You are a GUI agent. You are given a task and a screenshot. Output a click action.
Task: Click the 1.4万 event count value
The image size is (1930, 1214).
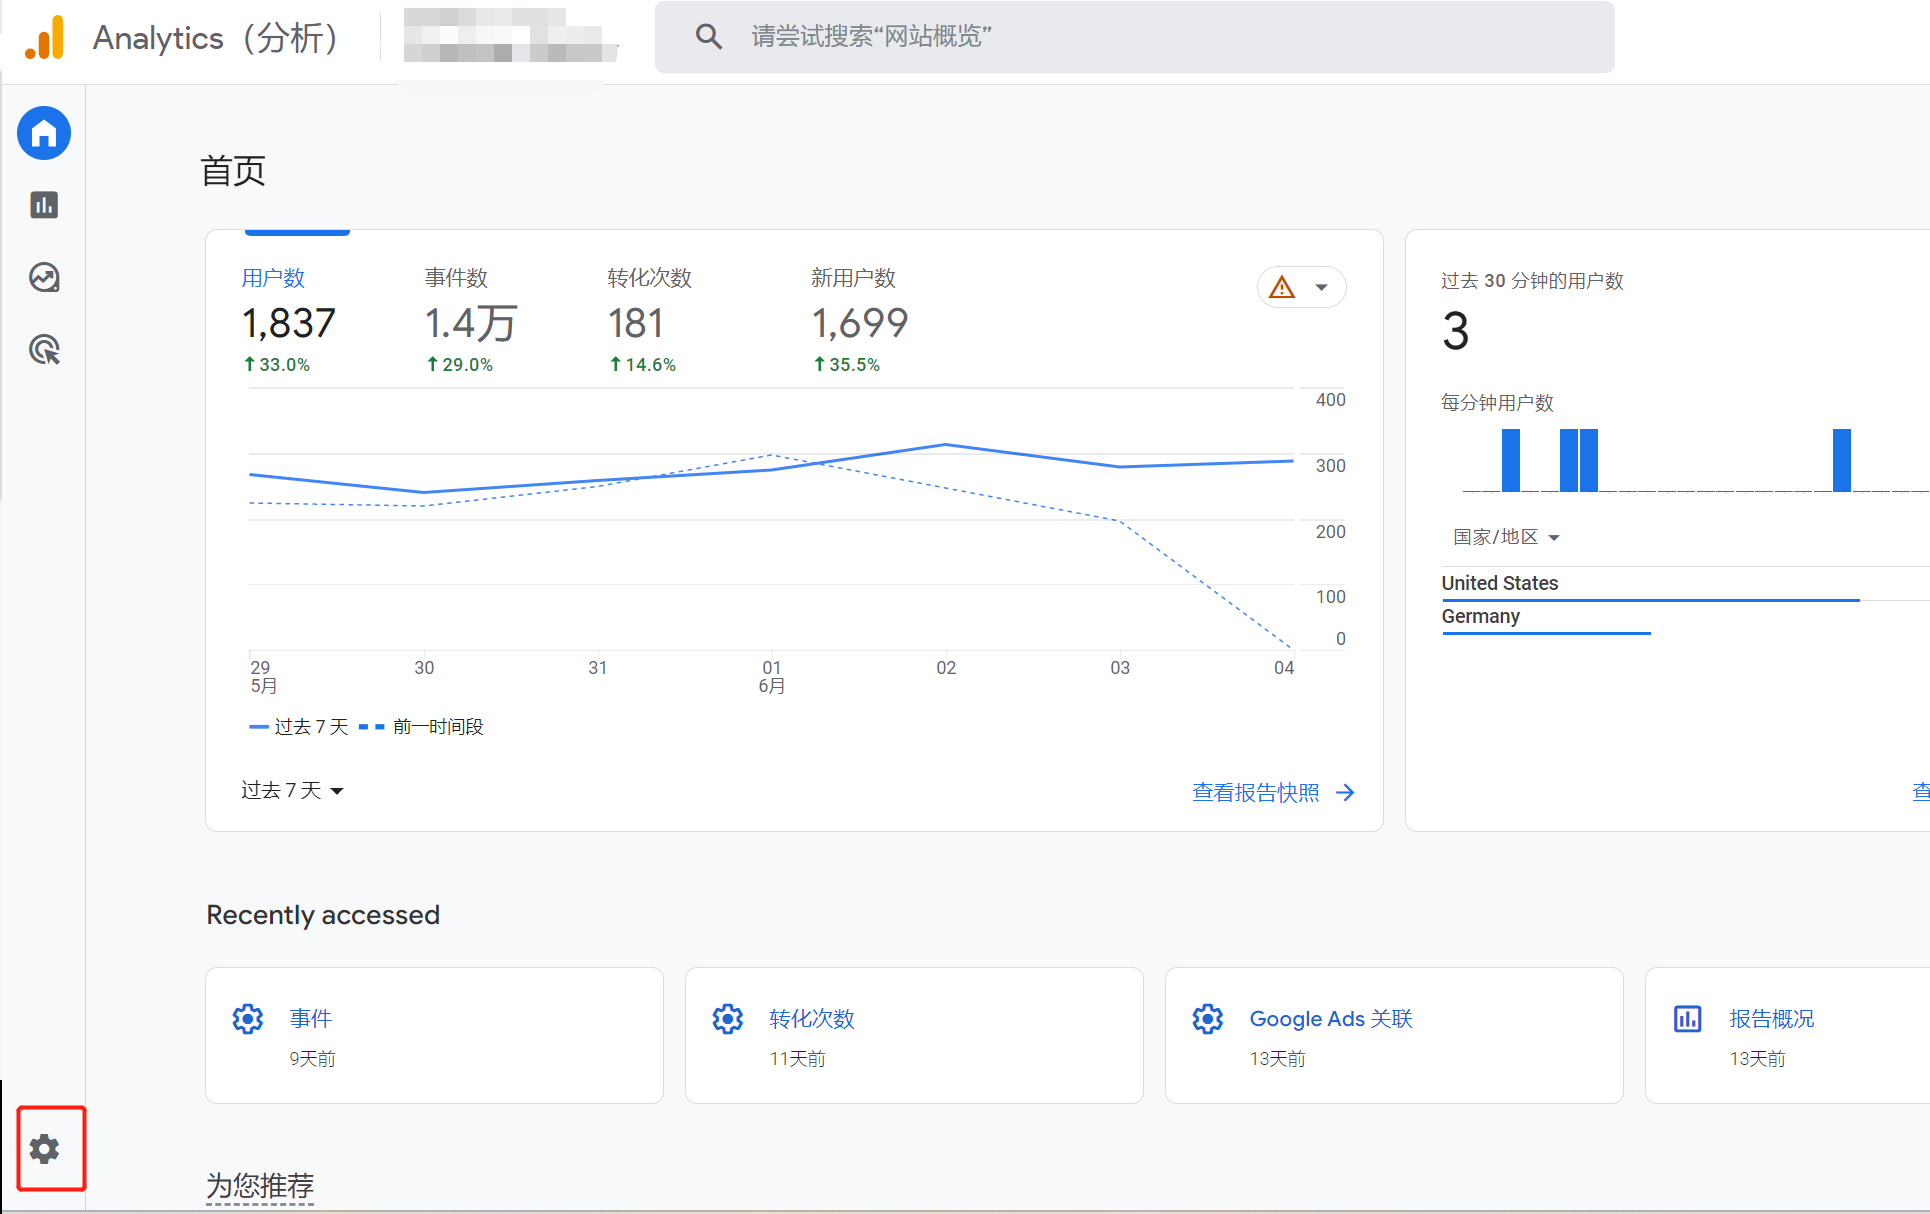click(x=471, y=323)
